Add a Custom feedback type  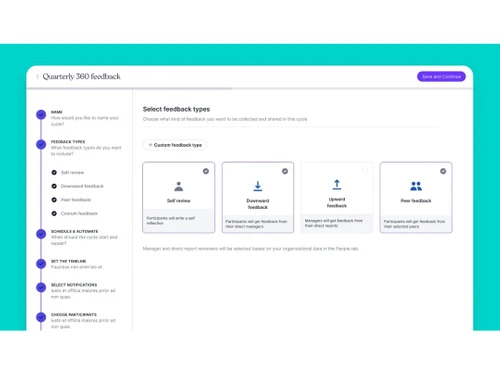[x=175, y=145]
